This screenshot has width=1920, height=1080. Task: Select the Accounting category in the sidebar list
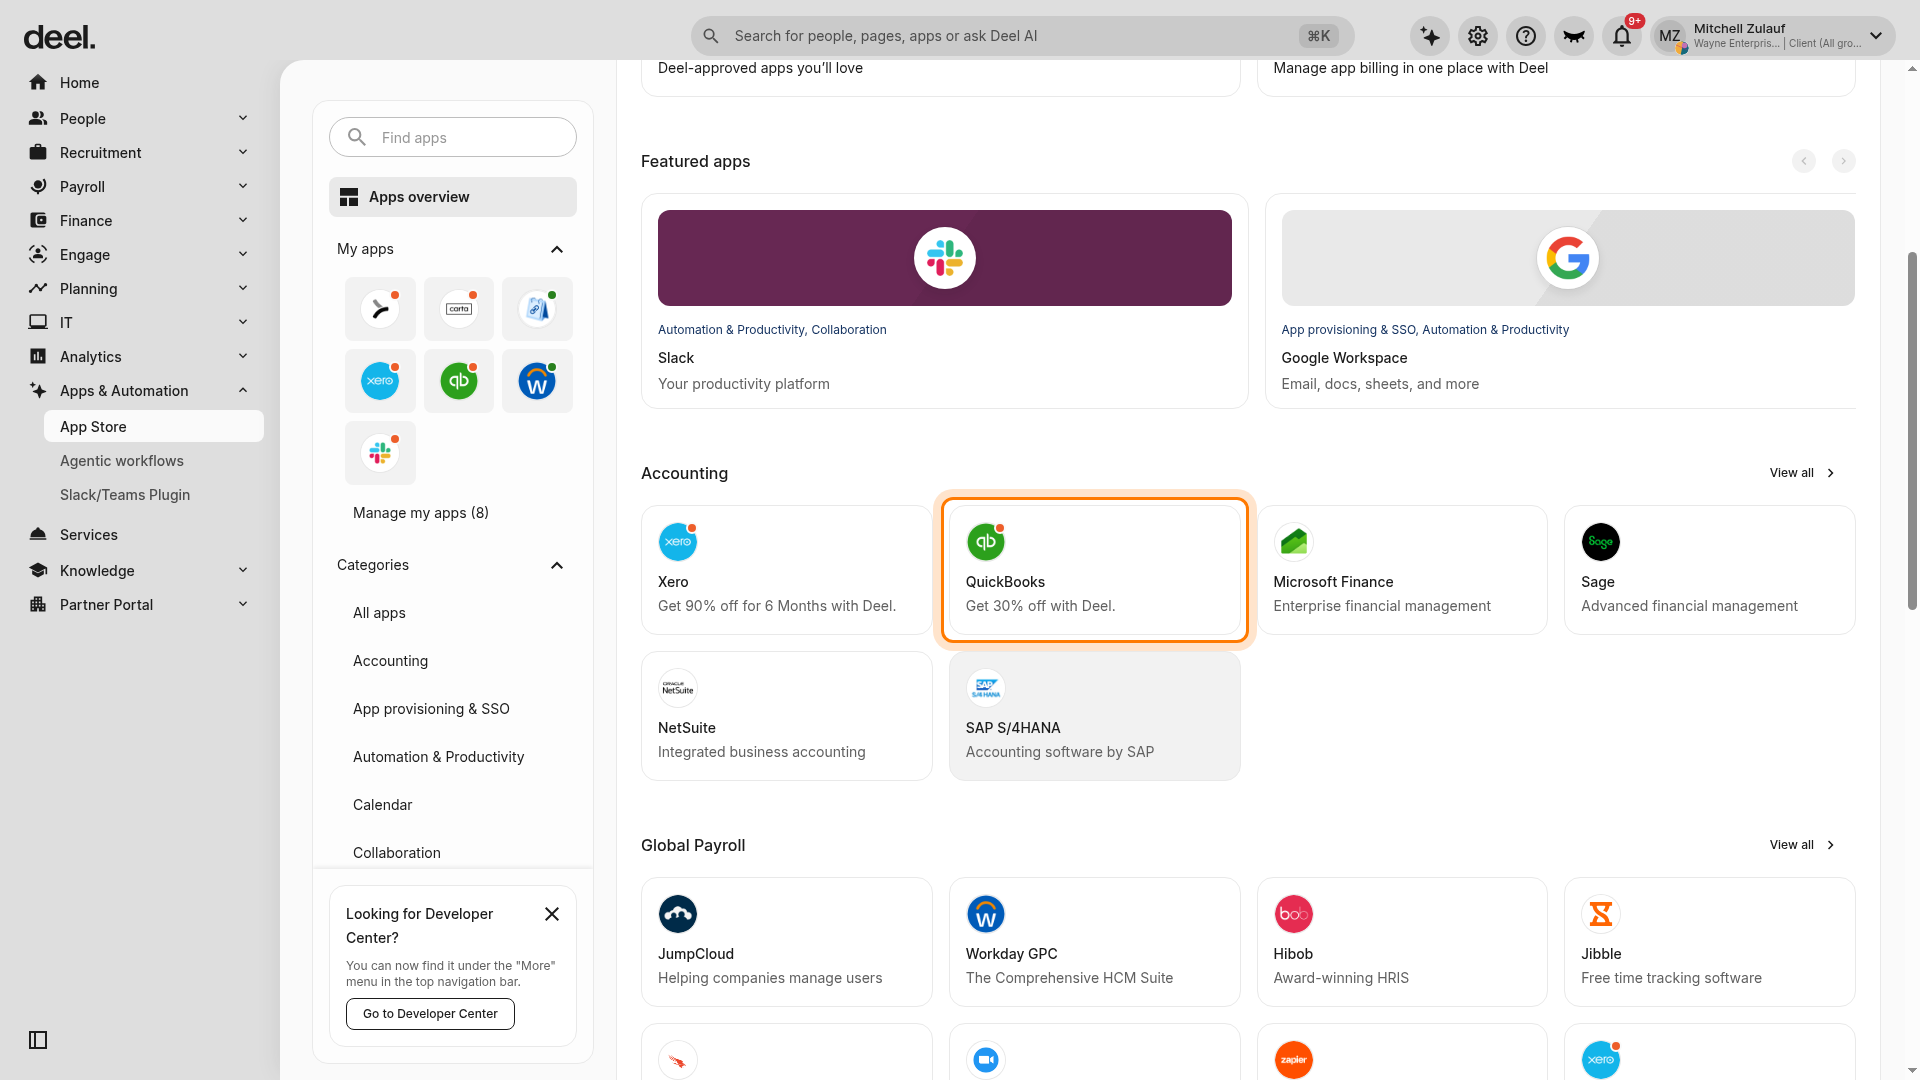390,661
